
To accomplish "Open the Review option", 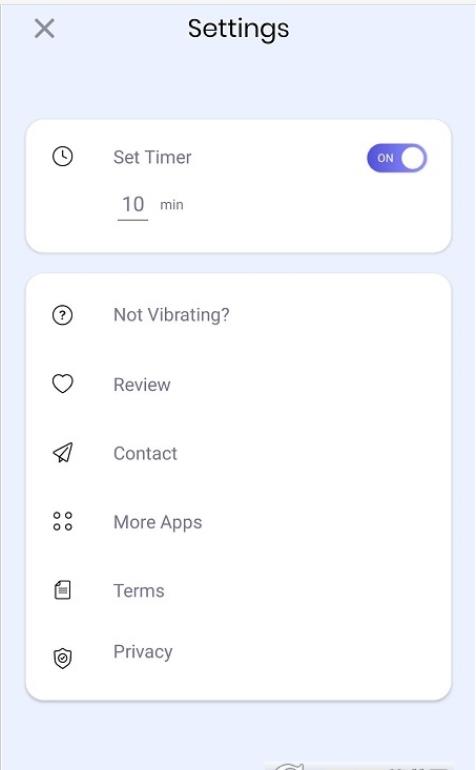I will (238, 384).
